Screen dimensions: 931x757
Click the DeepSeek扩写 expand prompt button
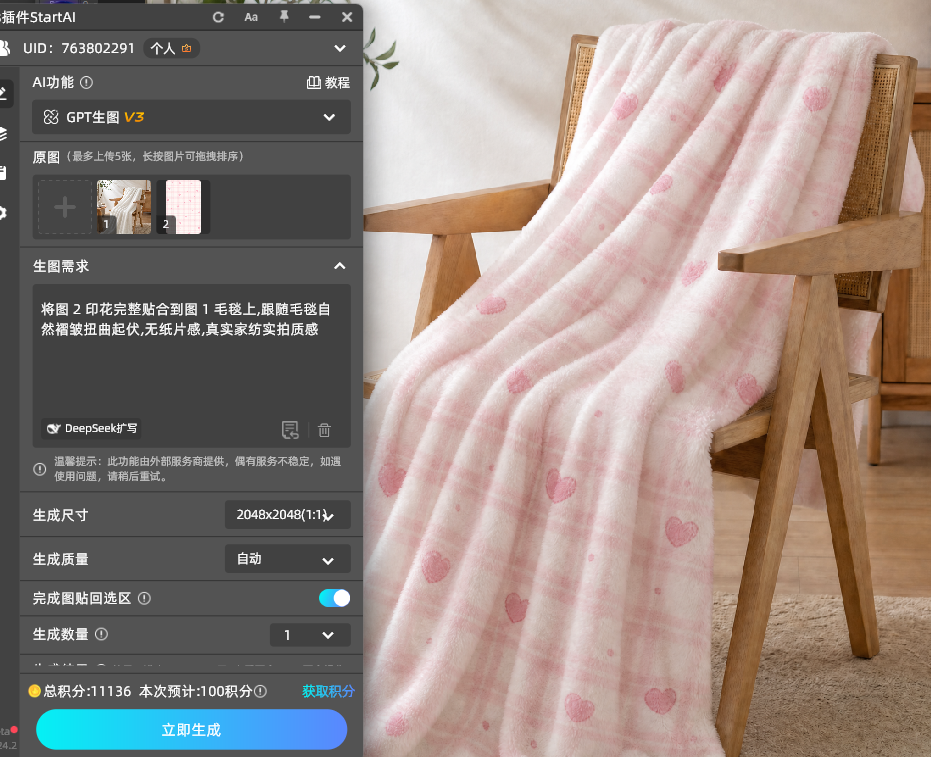[x=91, y=428]
